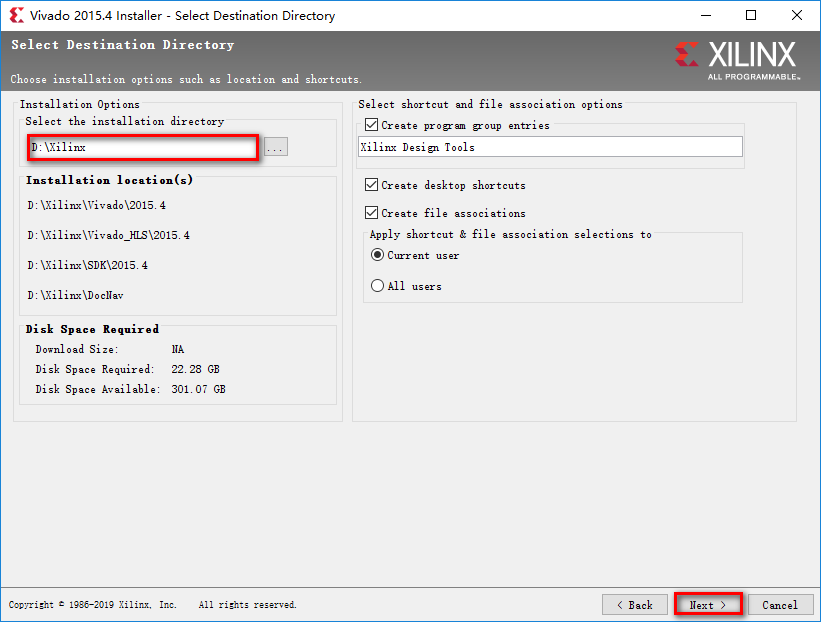This screenshot has width=821, height=622.
Task: Click the Xilinx copyright notice text
Action: tap(152, 605)
